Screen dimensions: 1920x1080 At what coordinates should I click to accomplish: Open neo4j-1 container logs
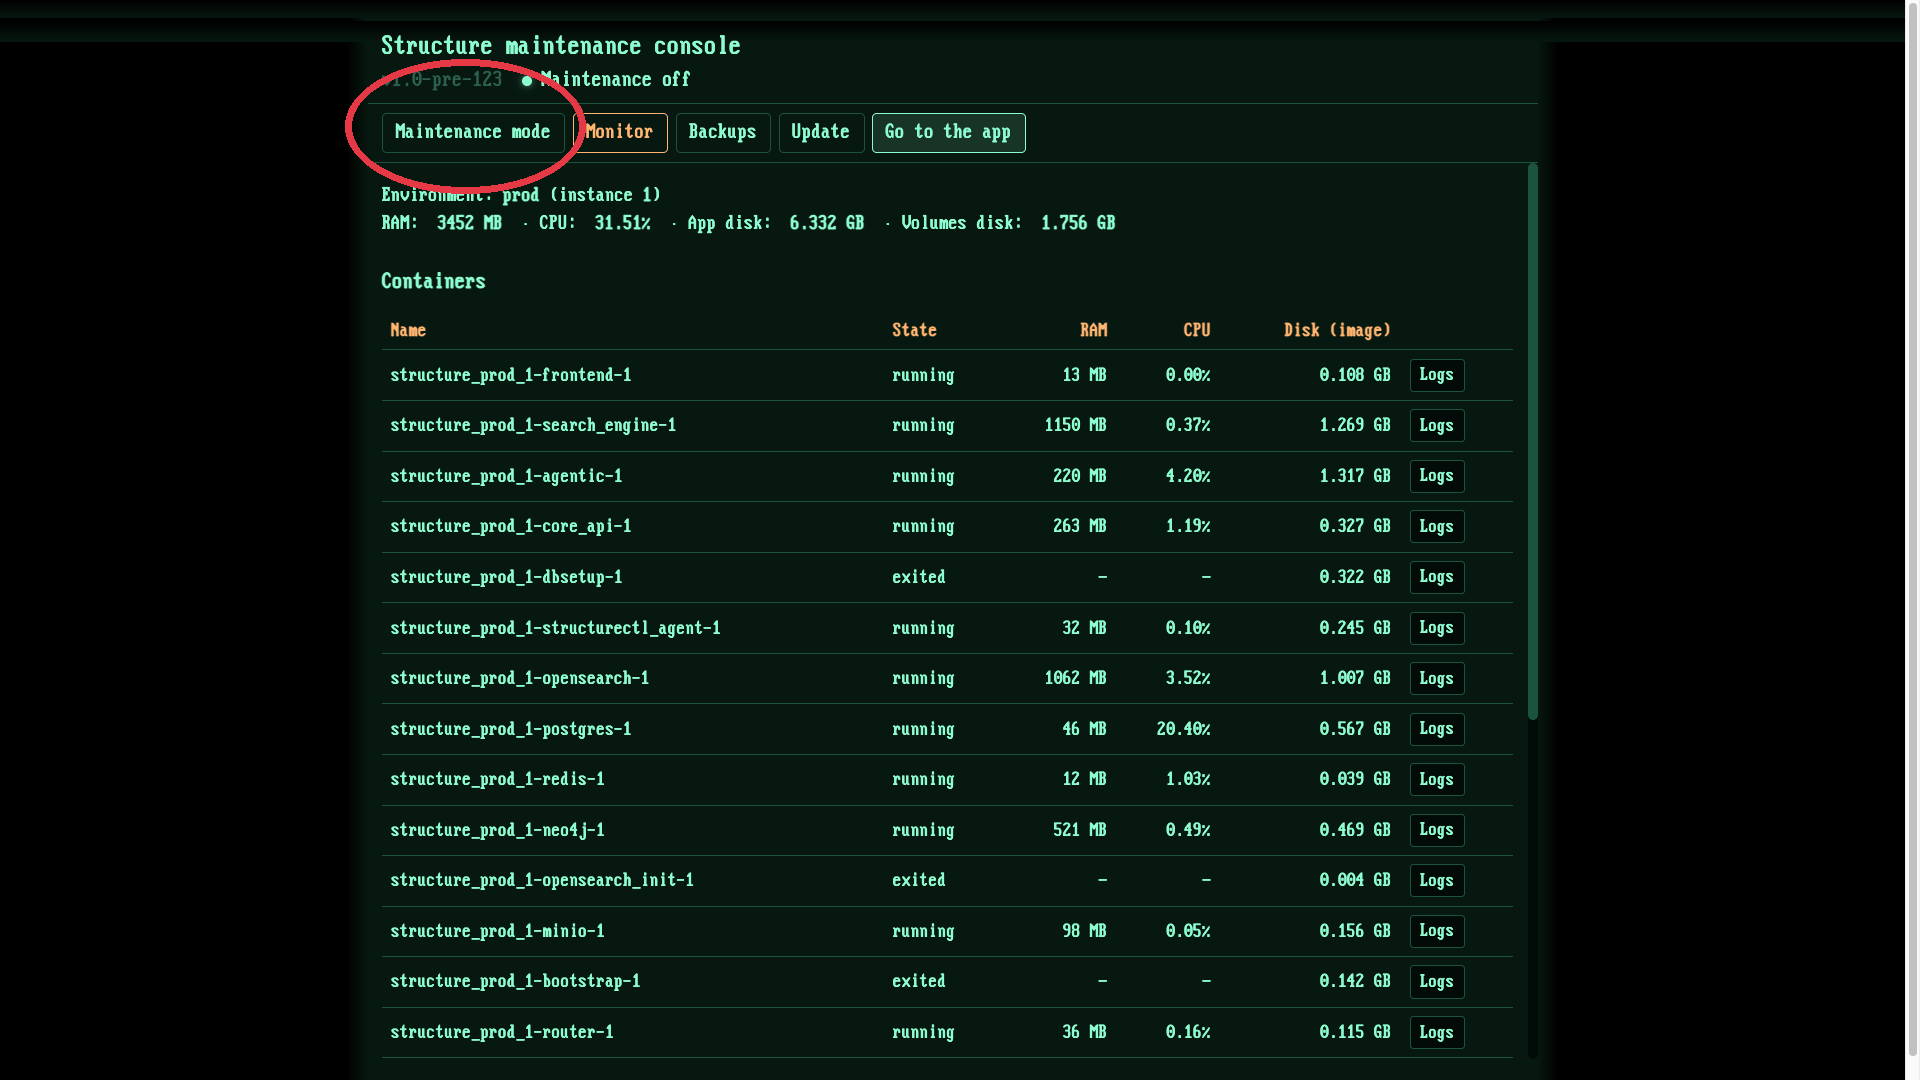(1436, 830)
